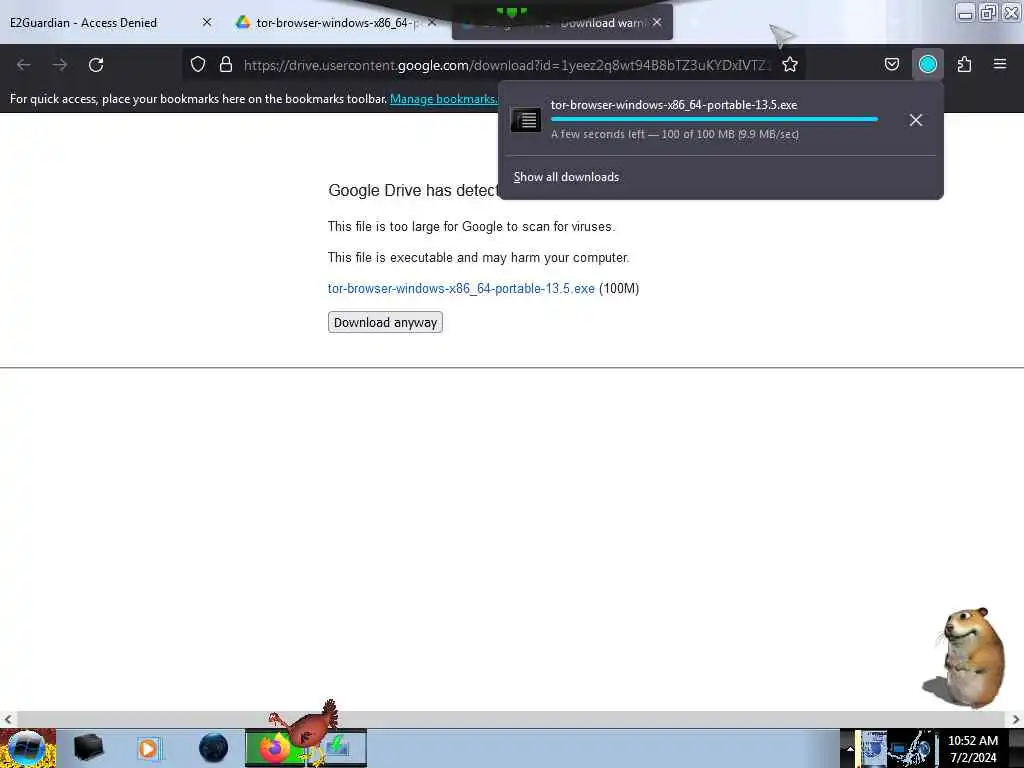Open the tor-browser-windows-x86_64-portable-13.5.exe page link

tap(461, 288)
